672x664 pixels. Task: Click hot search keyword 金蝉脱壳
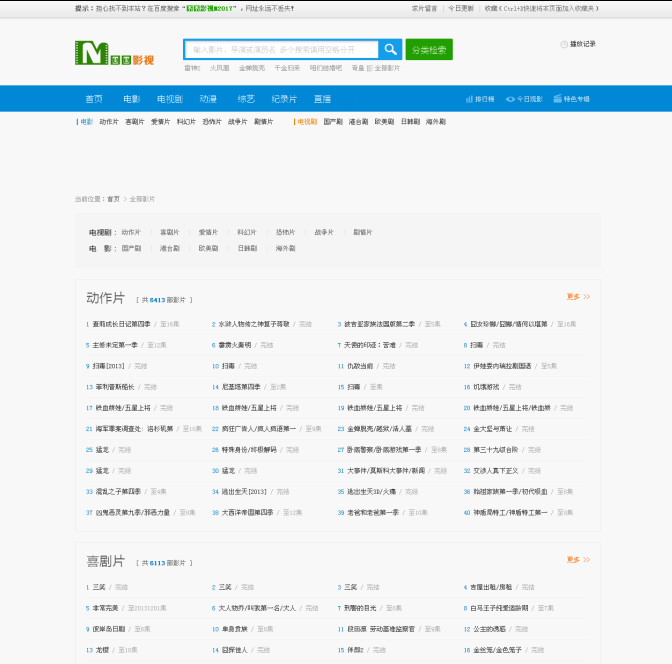(252, 68)
